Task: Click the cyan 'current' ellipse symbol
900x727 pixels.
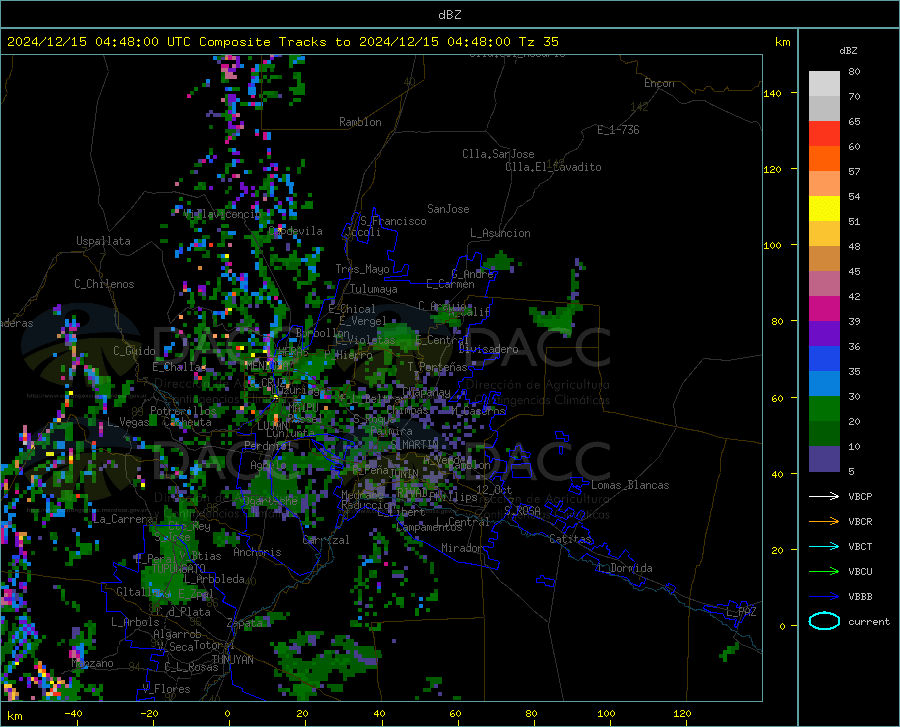Action: tap(824, 621)
